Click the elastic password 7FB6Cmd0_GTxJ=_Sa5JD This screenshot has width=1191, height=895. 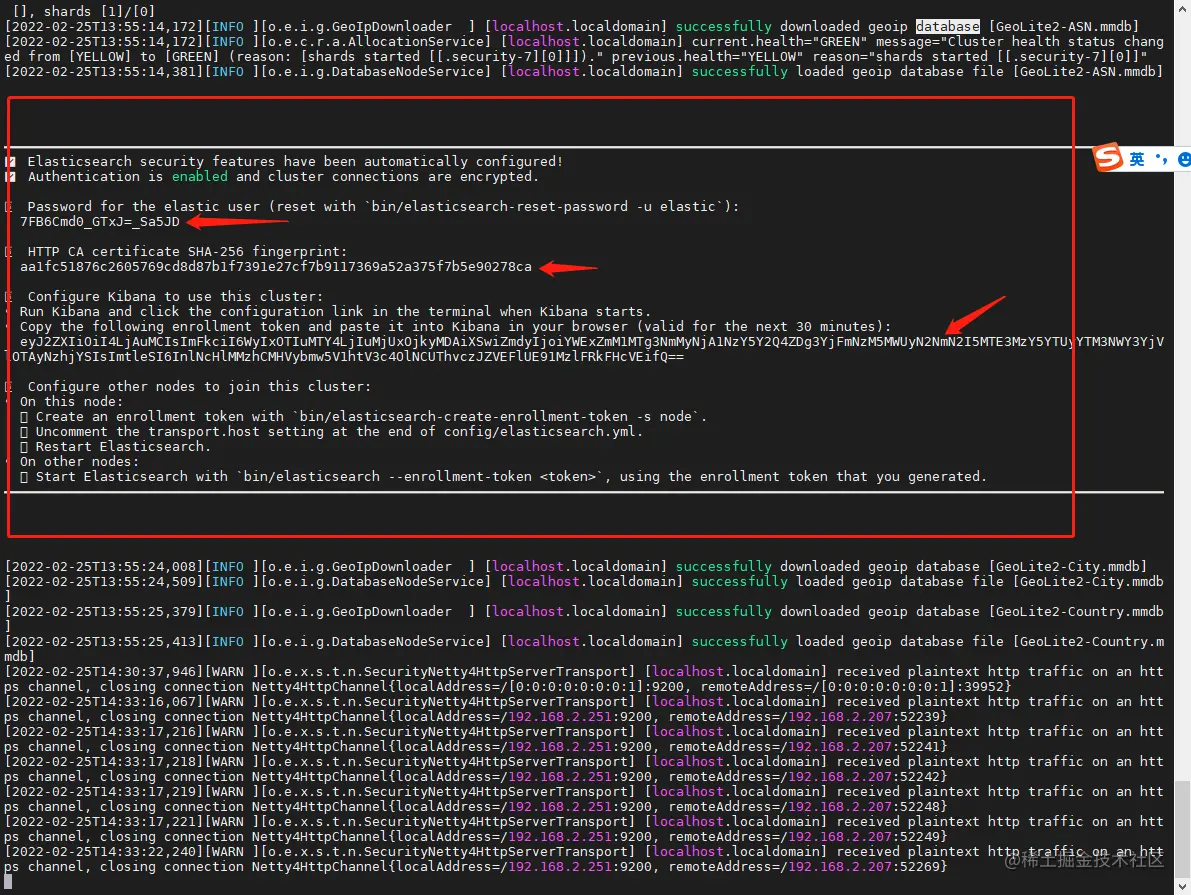100,222
